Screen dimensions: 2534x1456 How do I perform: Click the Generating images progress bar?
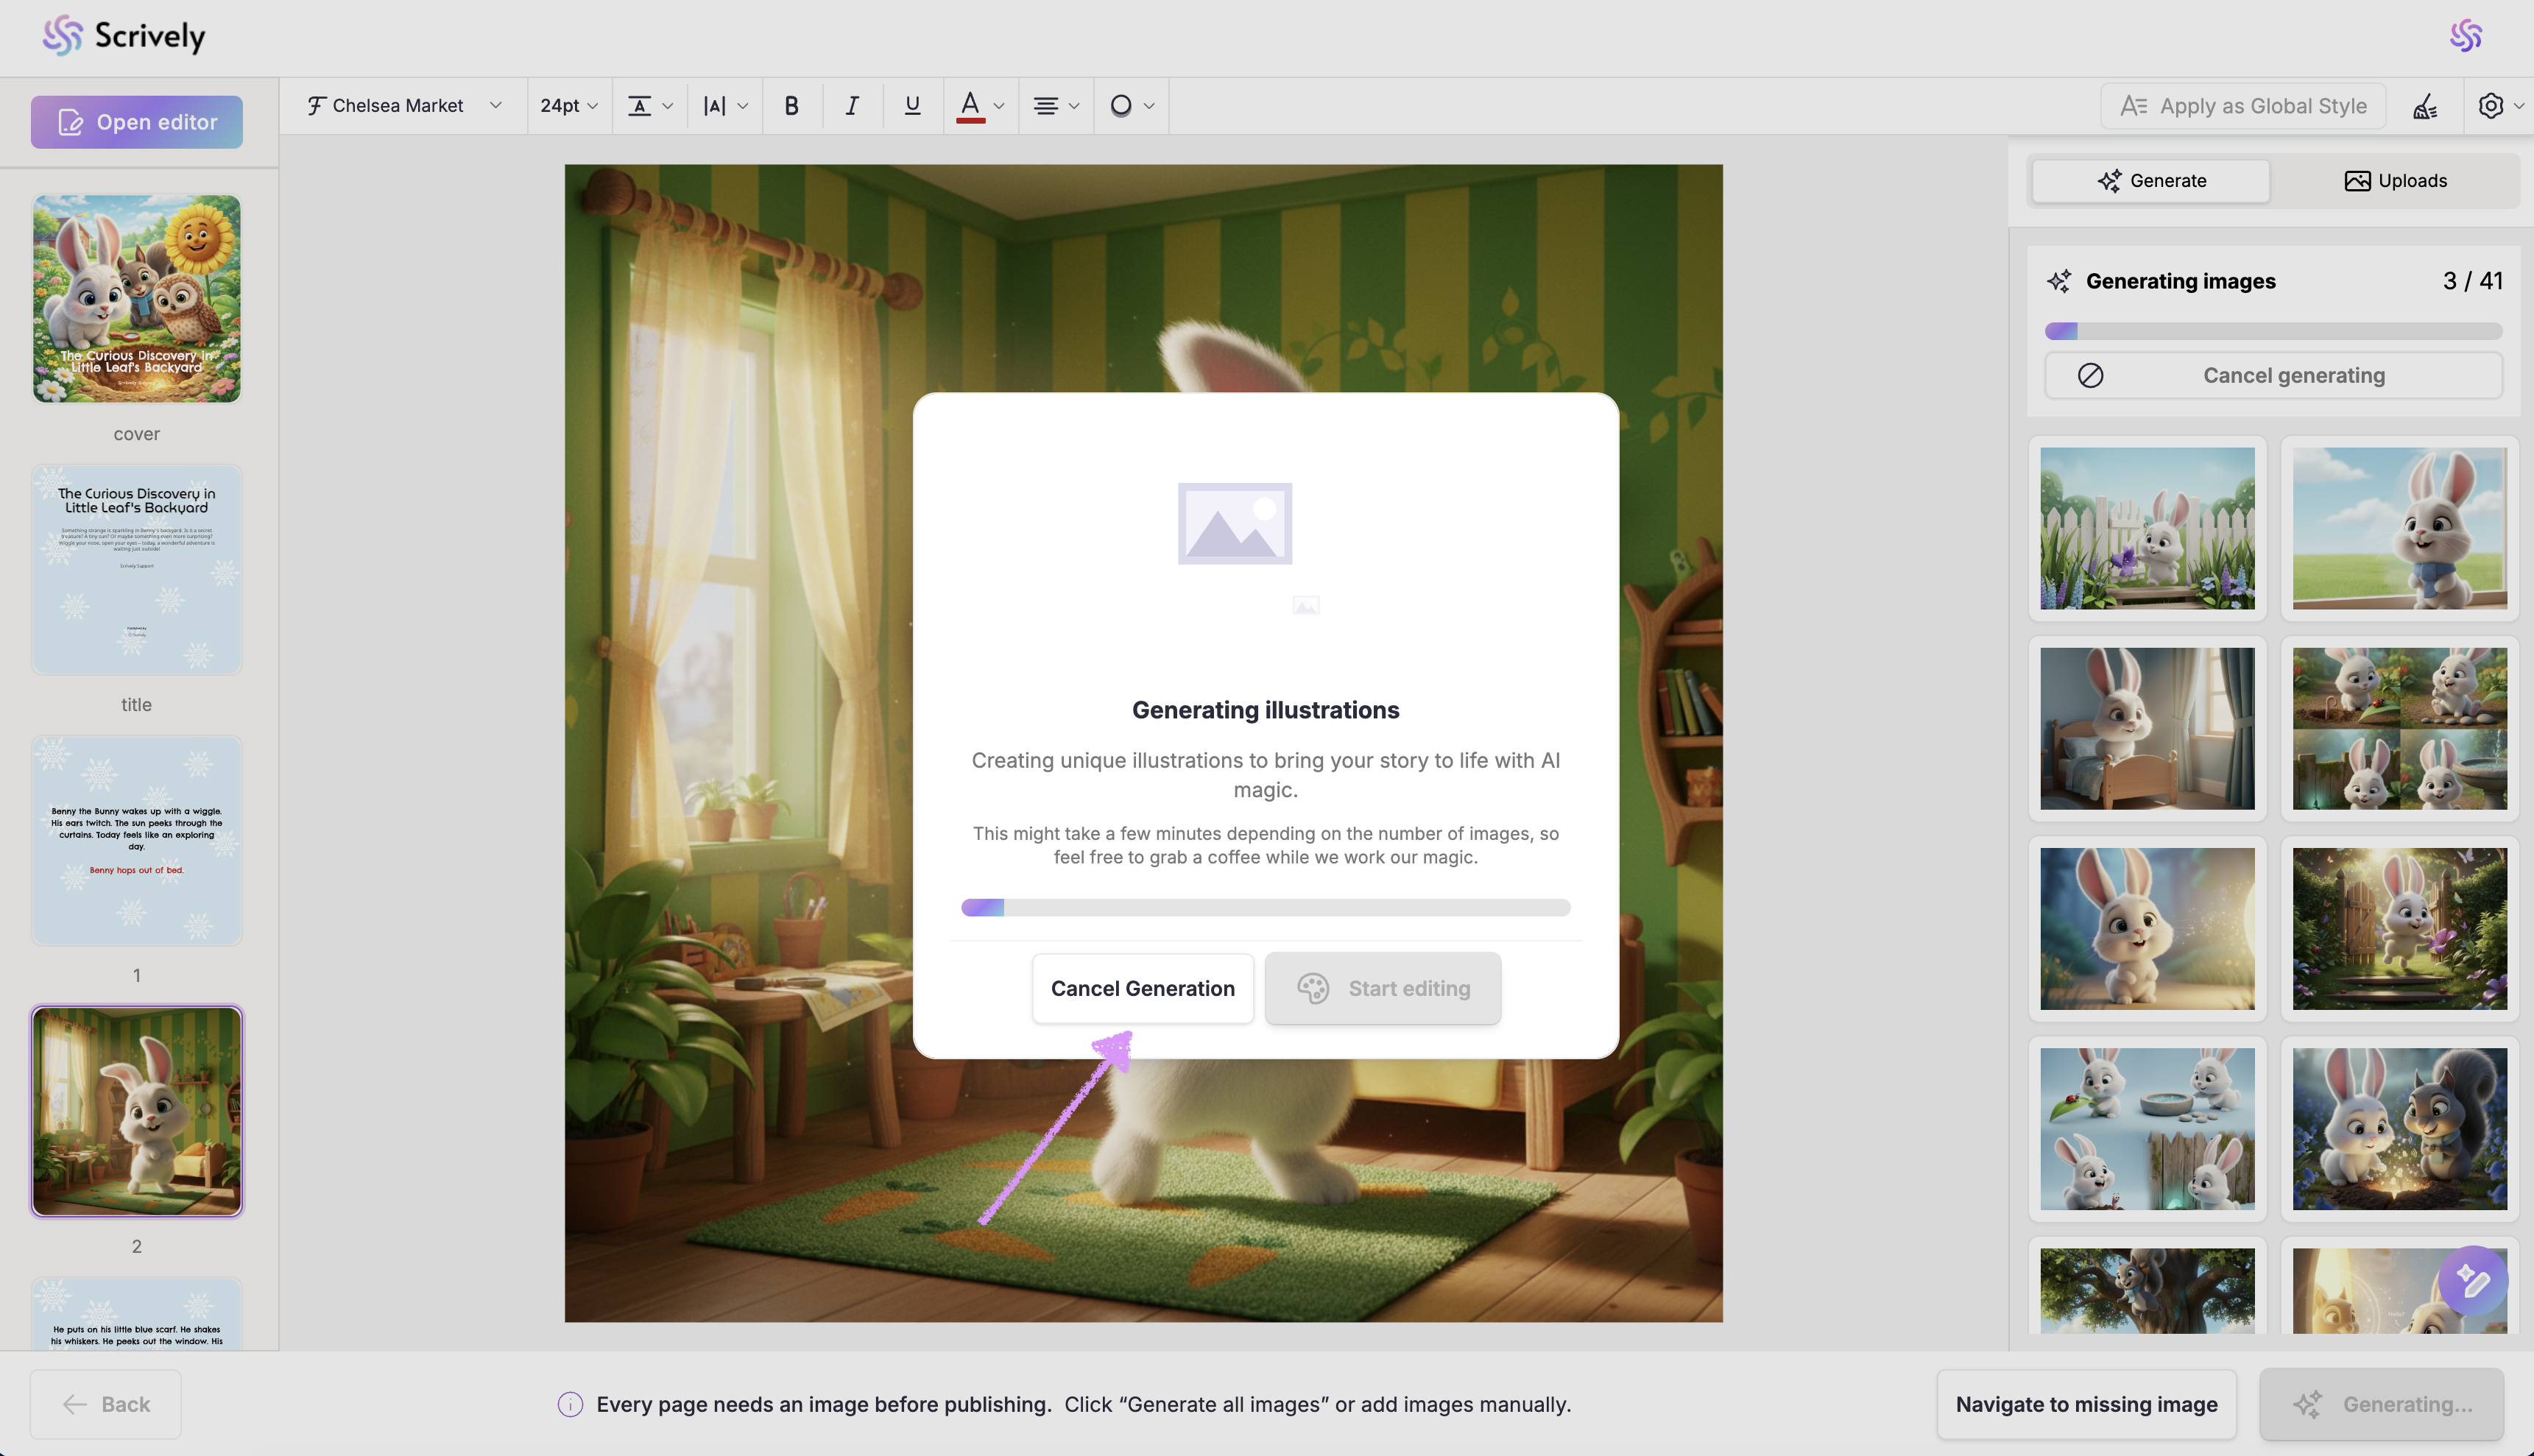[2273, 331]
